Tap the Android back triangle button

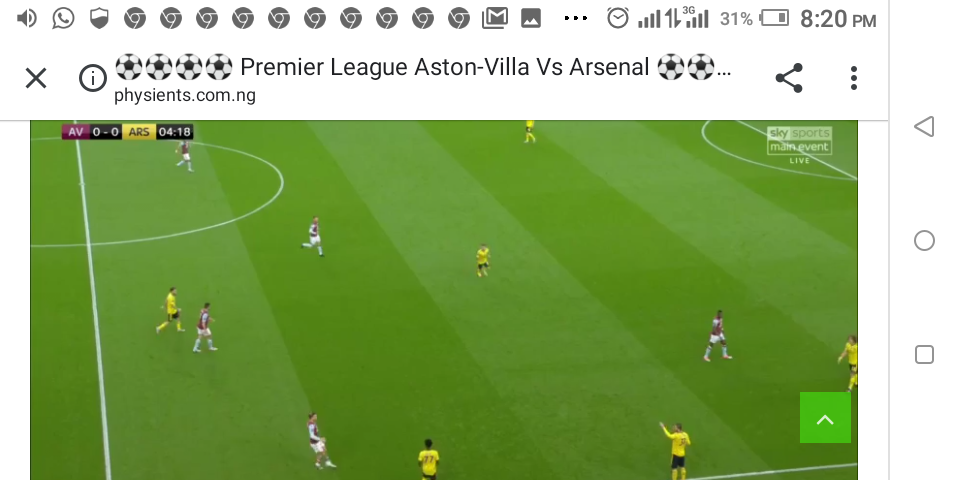924,127
